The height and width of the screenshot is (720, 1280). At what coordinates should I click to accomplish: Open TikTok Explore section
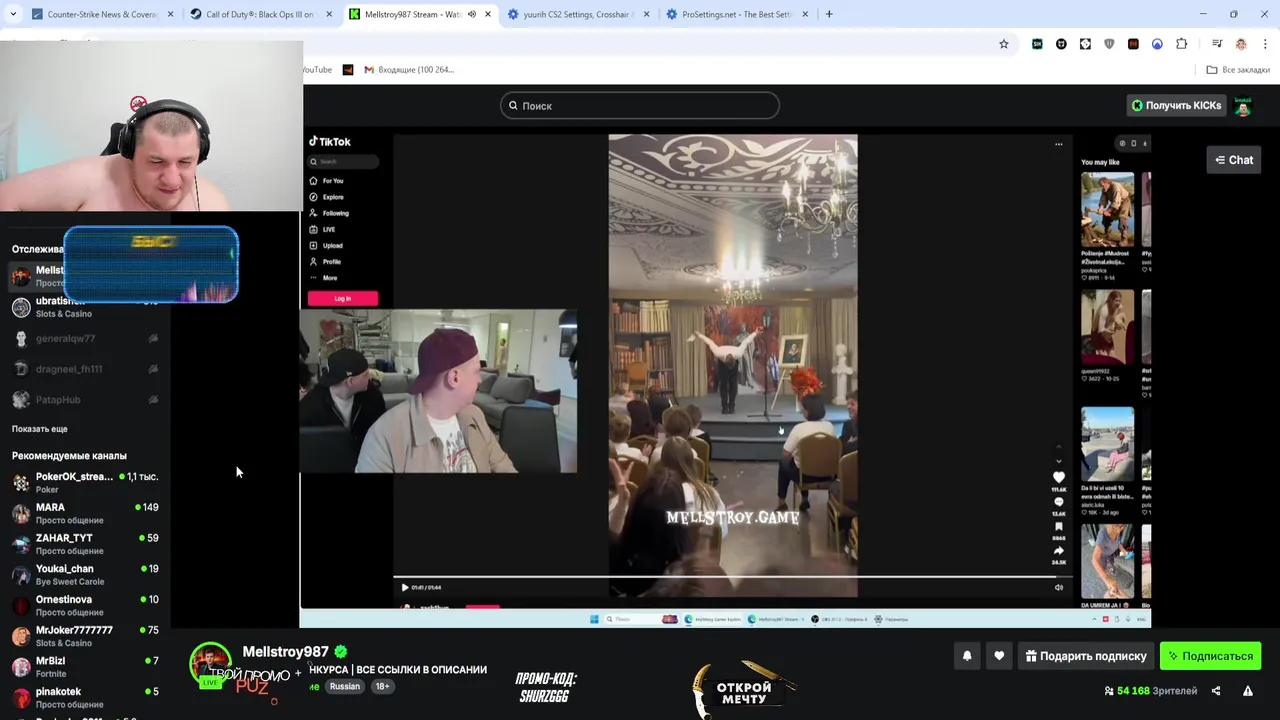(x=327, y=197)
